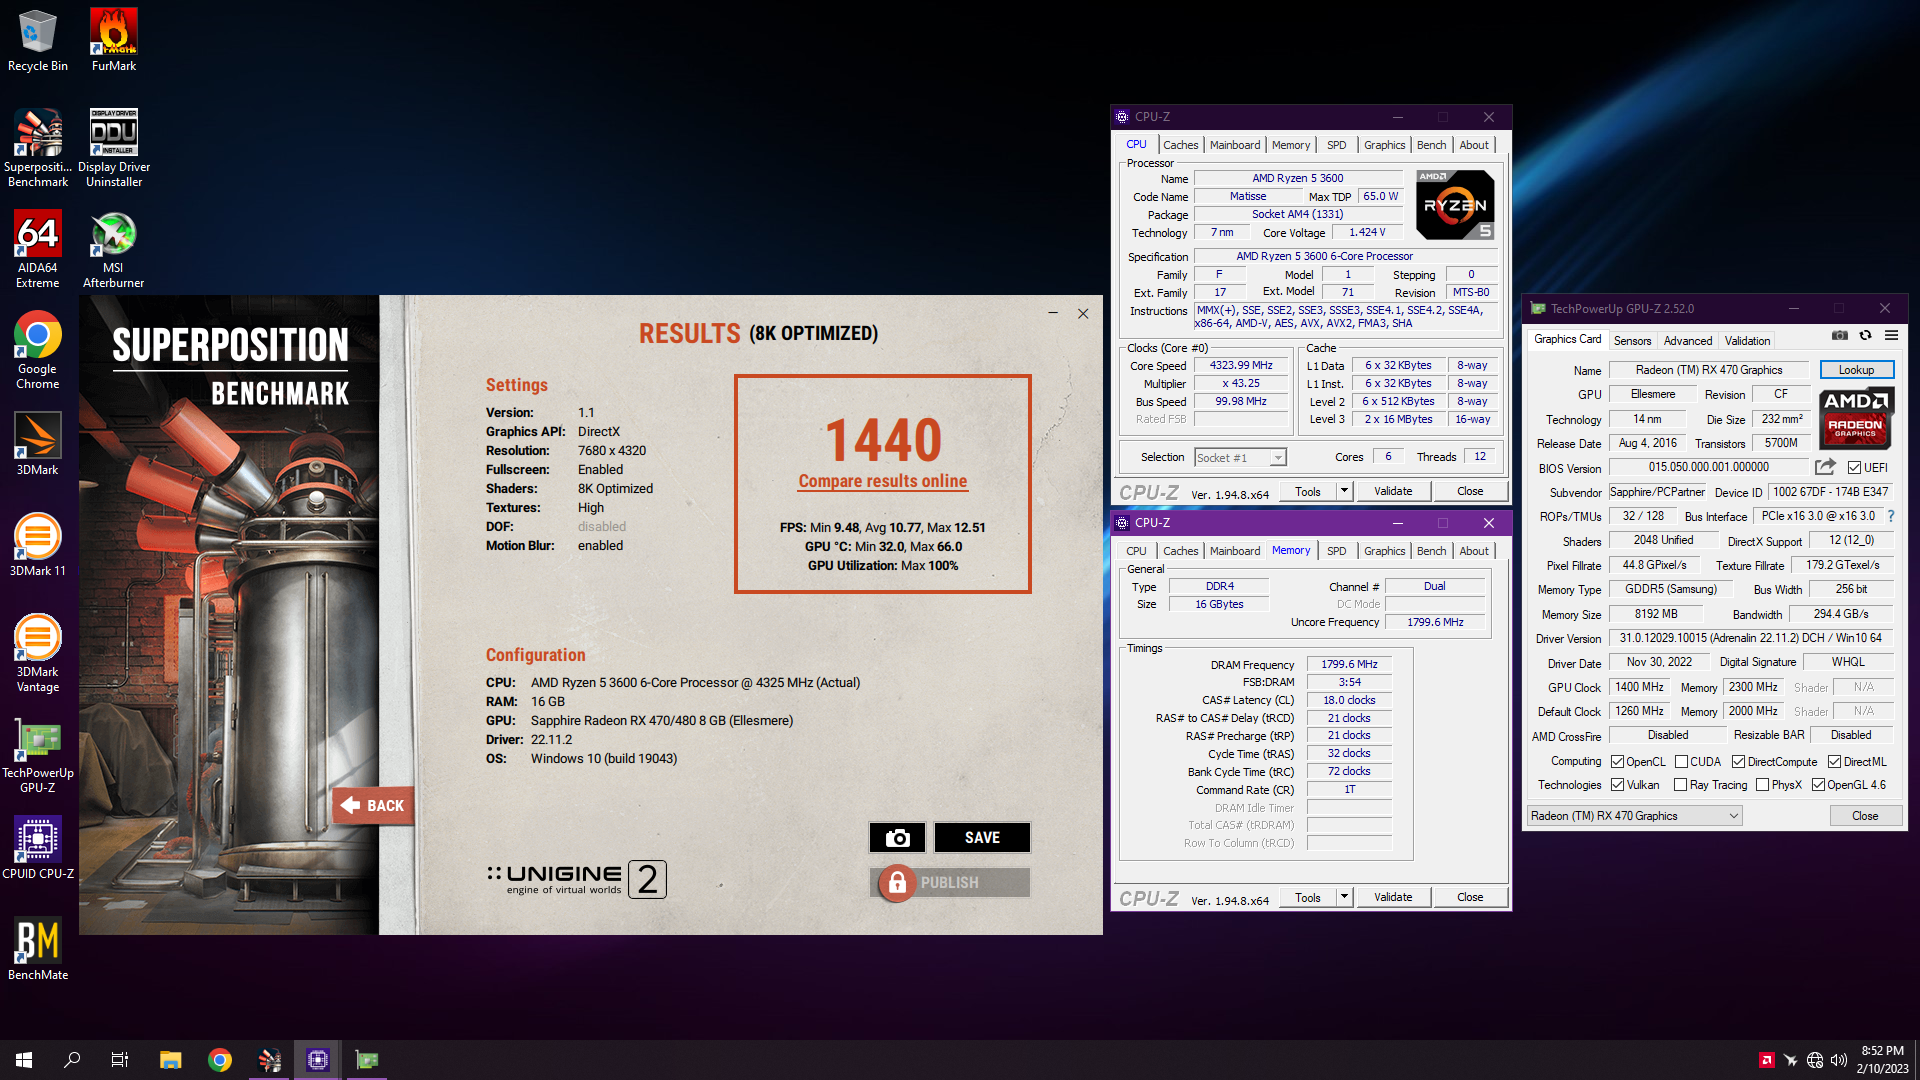Expand Tools dropdown arrow in top CPU-Z
This screenshot has height=1080, width=1920.
[1344, 491]
